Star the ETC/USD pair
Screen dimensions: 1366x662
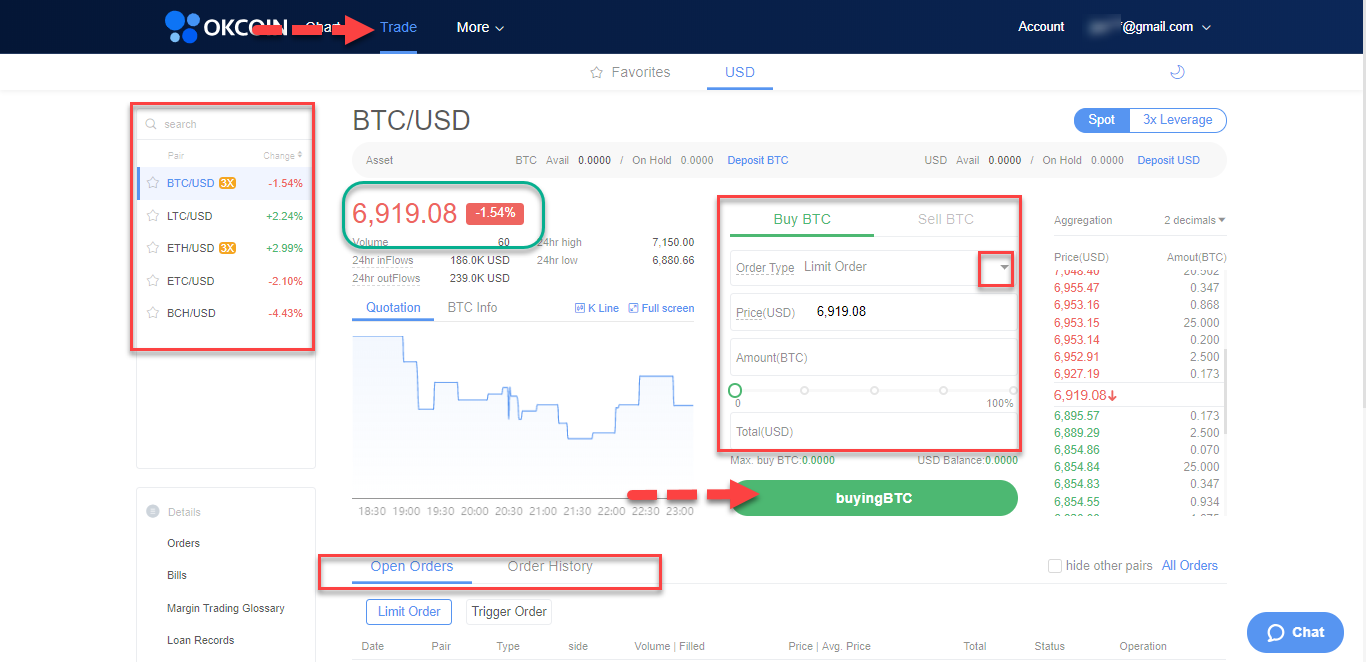click(153, 281)
